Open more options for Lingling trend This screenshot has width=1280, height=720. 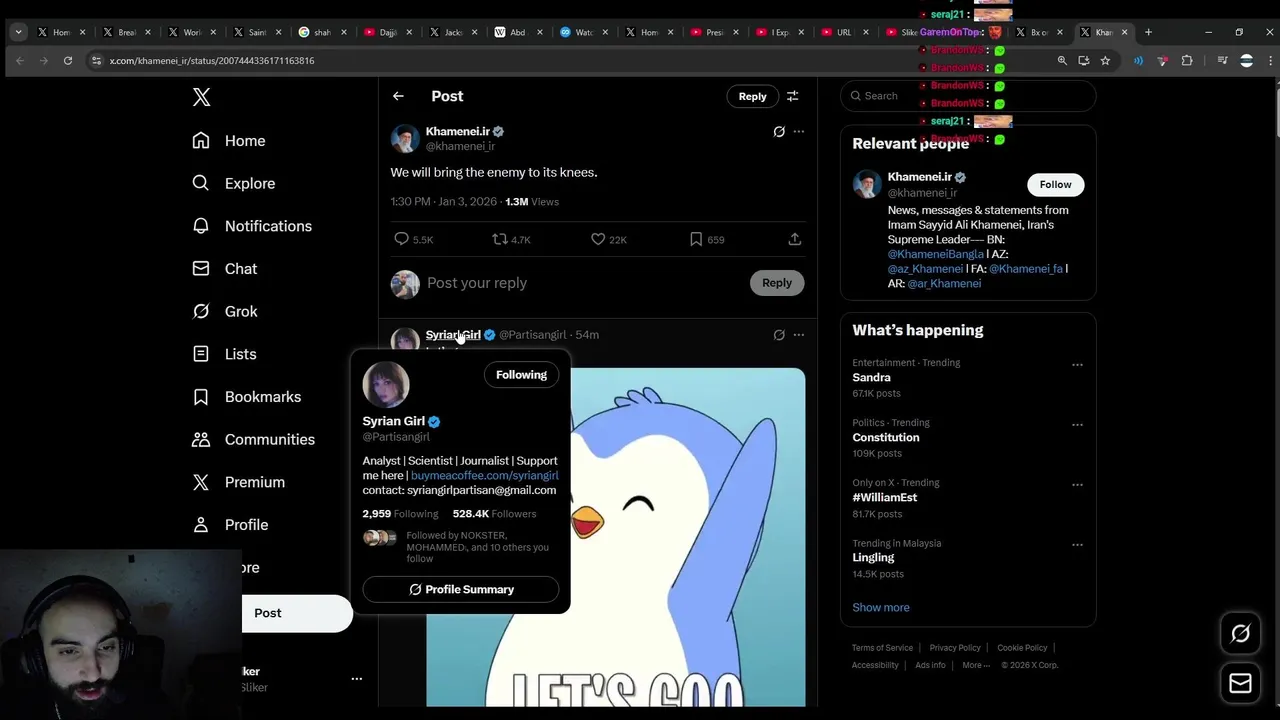click(1077, 545)
